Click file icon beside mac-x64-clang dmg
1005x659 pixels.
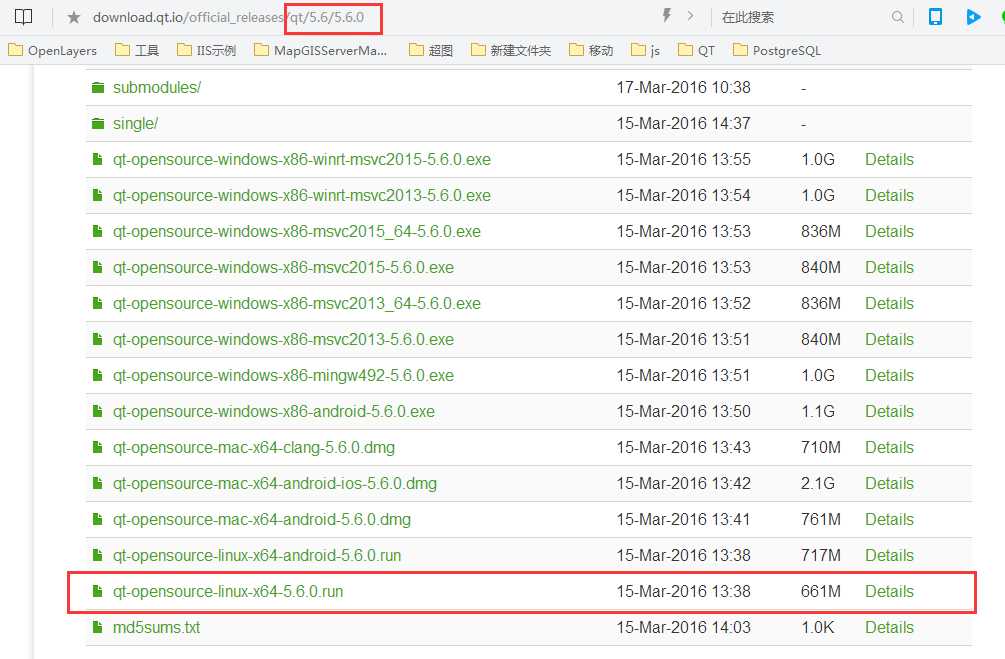click(97, 447)
